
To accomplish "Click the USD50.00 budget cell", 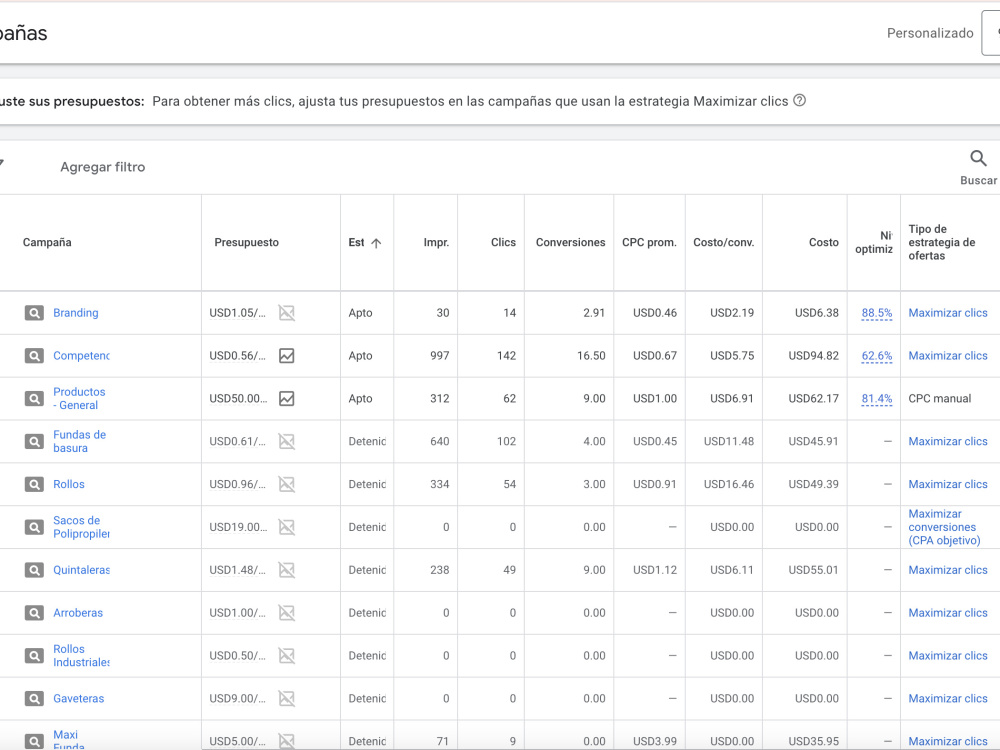I will pos(239,399).
